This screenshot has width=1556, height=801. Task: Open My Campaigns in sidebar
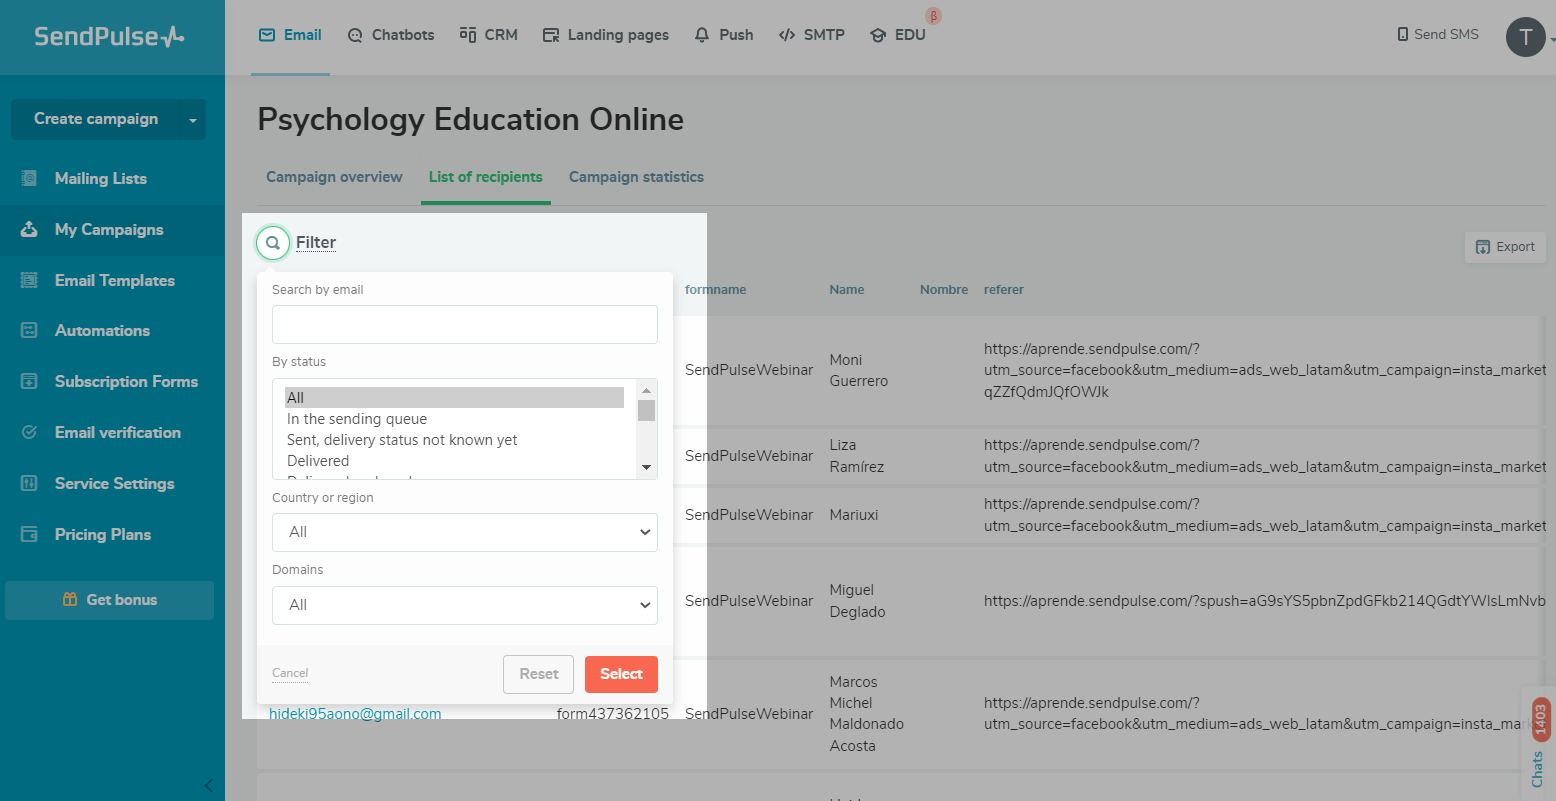108,229
